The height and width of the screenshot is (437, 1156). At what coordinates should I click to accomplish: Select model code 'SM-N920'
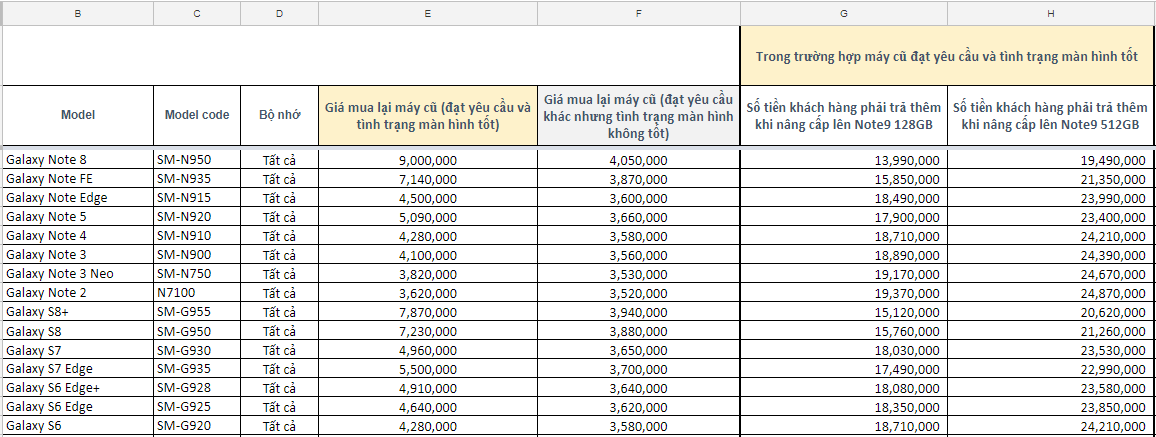coord(197,217)
